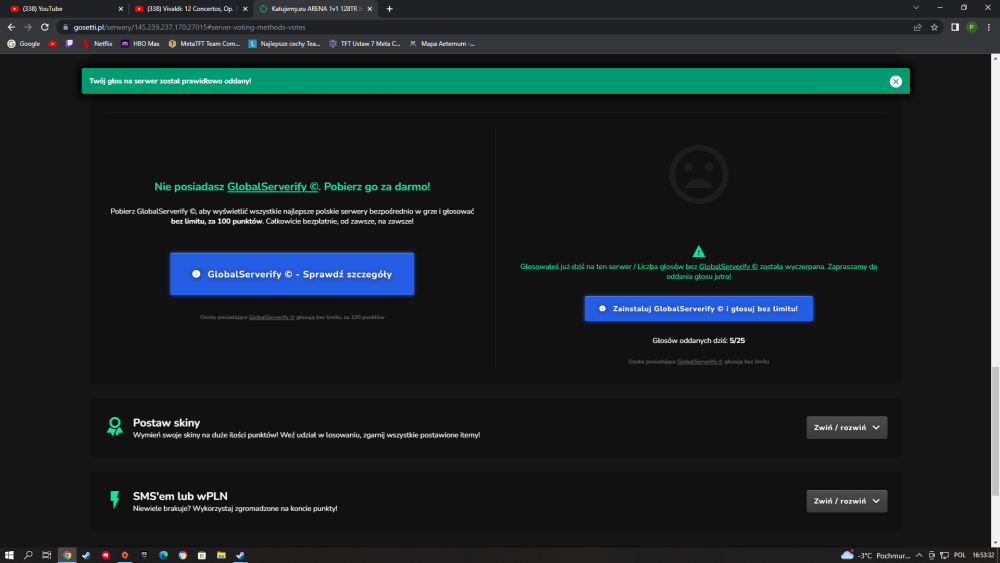The height and width of the screenshot is (563, 1000).
Task: Open the MetaTFT Team Comps bookmark
Action: [204, 44]
